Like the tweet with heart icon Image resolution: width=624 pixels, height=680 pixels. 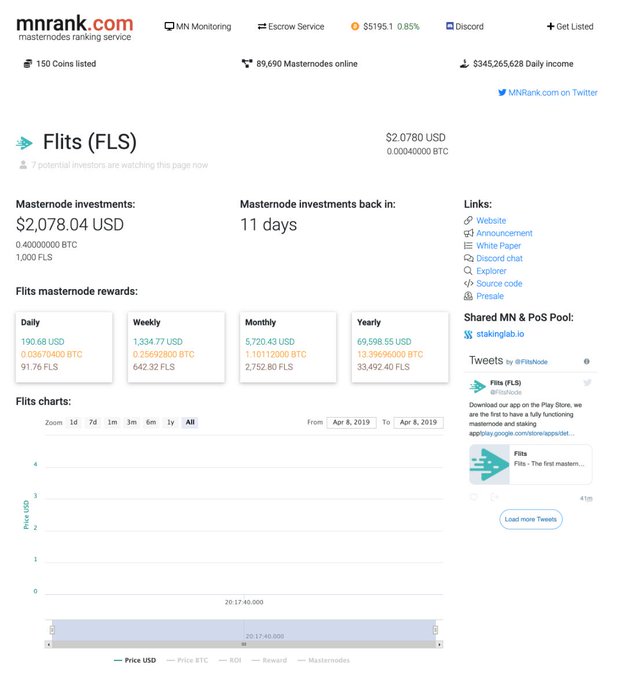coord(474,497)
